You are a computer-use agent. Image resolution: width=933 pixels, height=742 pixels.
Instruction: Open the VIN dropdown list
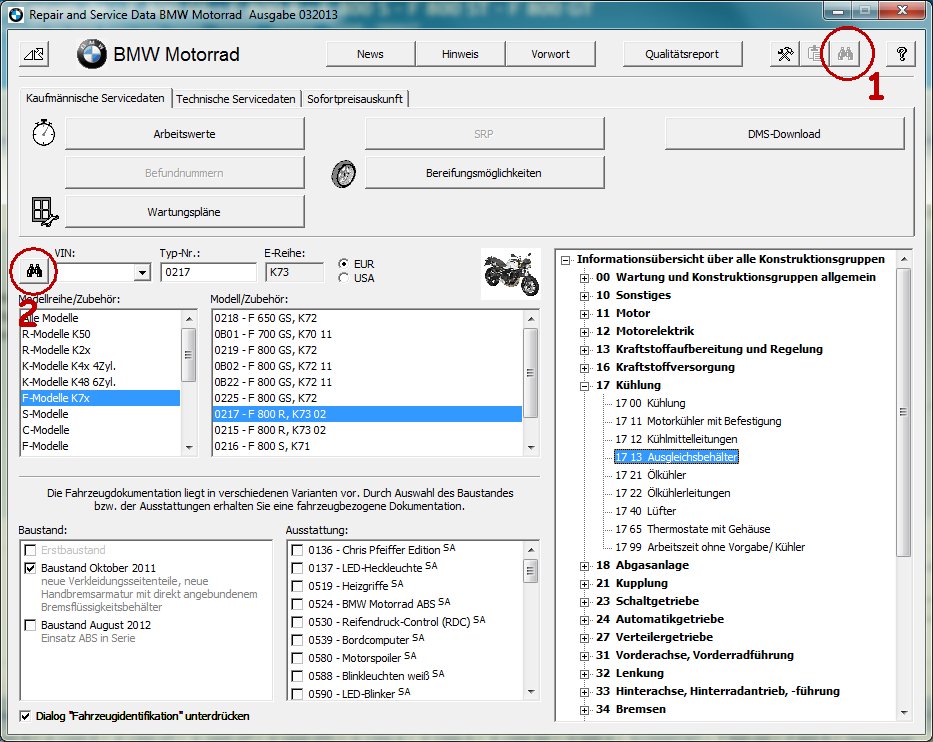point(141,272)
